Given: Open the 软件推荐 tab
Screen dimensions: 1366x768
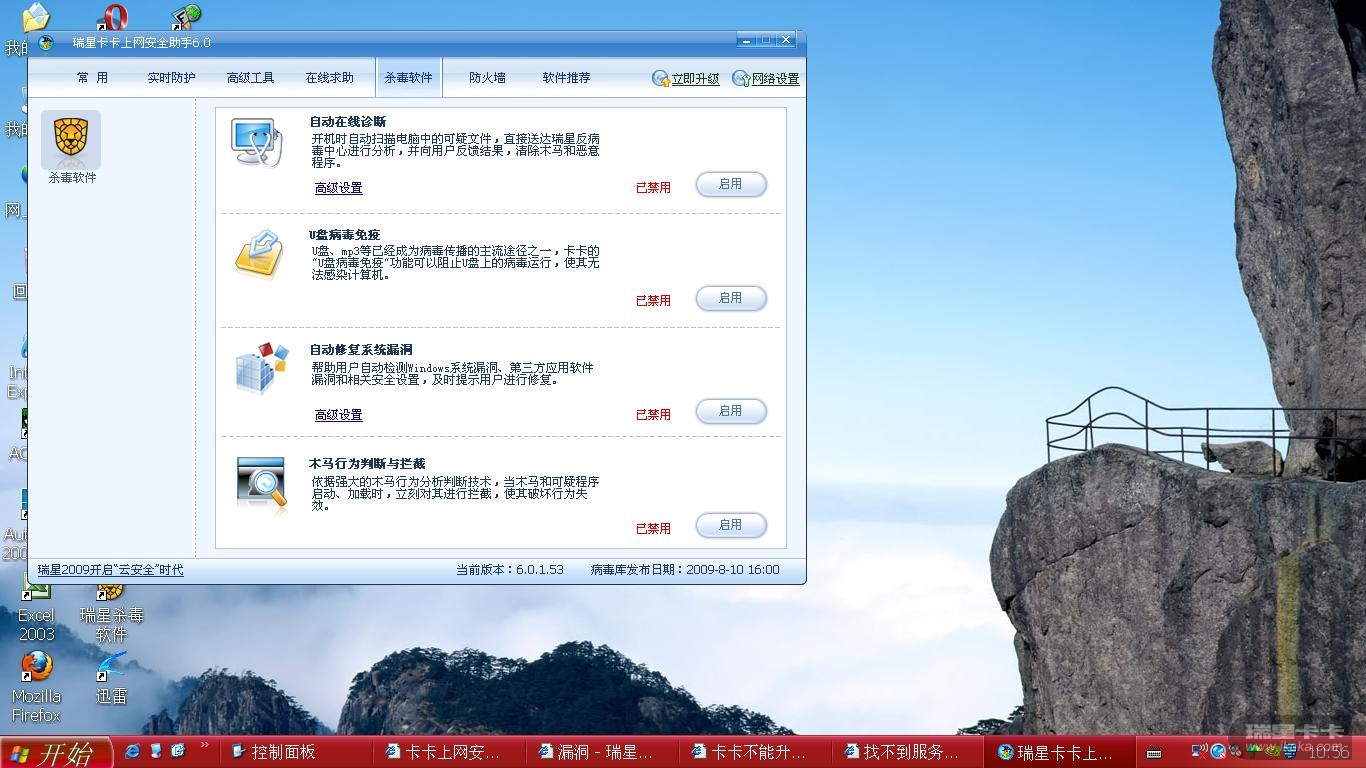Looking at the screenshot, I should click(567, 78).
